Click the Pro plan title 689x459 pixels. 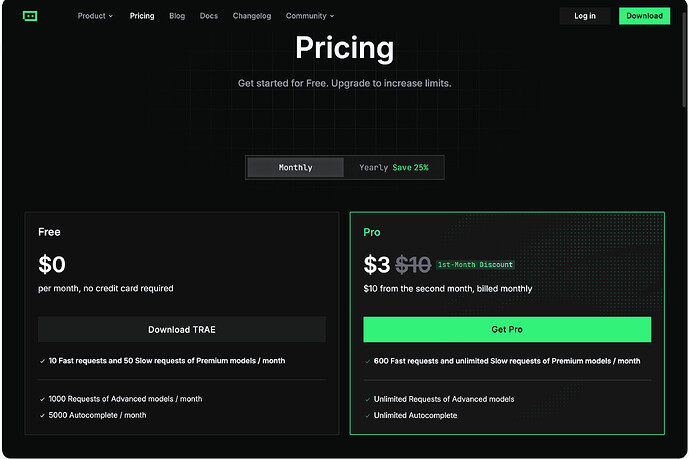pos(372,232)
